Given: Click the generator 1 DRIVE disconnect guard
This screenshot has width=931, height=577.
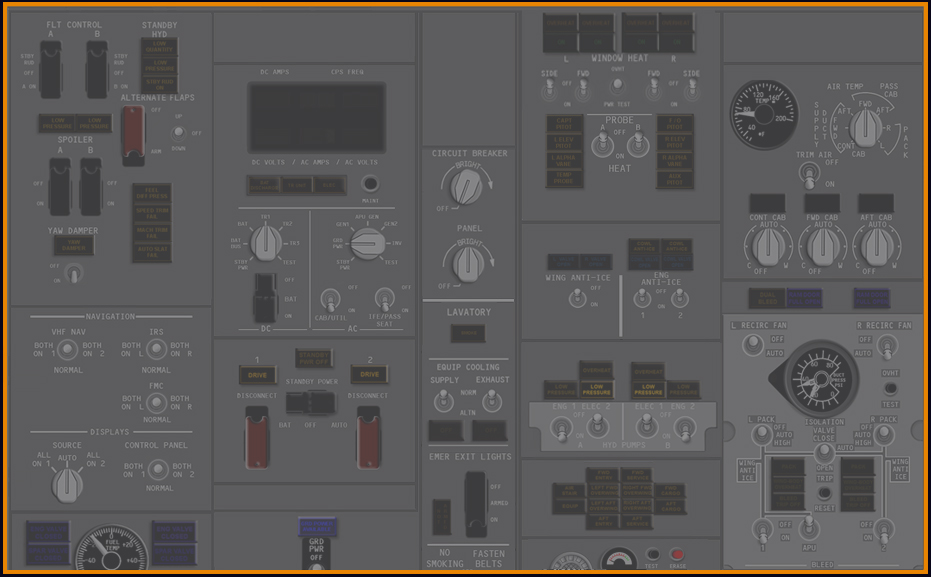Looking at the screenshot, I should click(x=257, y=437).
